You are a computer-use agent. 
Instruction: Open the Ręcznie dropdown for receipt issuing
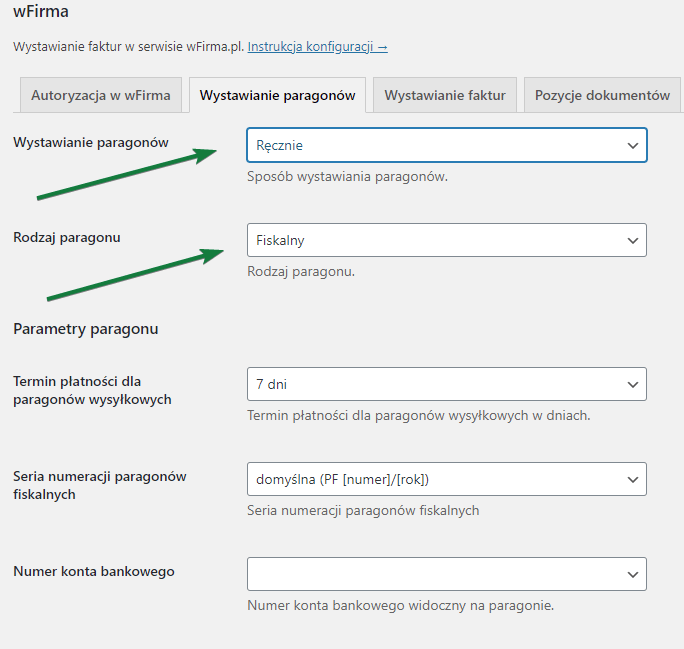(x=447, y=145)
